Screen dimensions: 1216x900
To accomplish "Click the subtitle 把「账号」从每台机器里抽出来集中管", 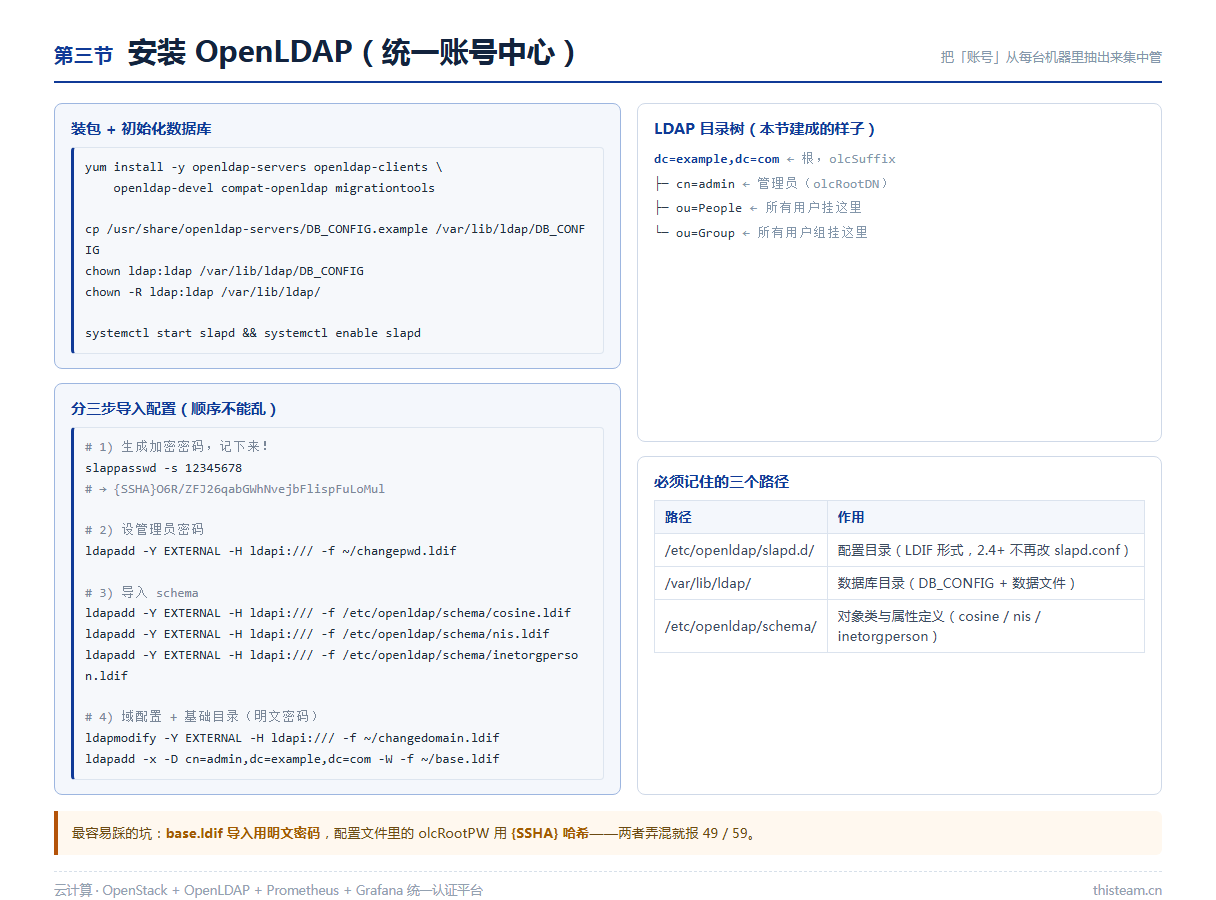I will click(x=1051, y=57).
